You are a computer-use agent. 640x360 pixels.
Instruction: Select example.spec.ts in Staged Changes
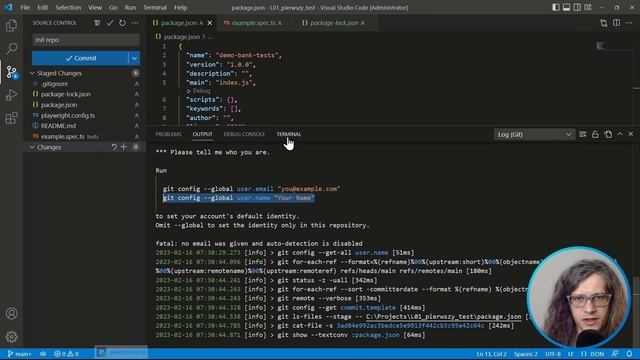(x=85, y=136)
